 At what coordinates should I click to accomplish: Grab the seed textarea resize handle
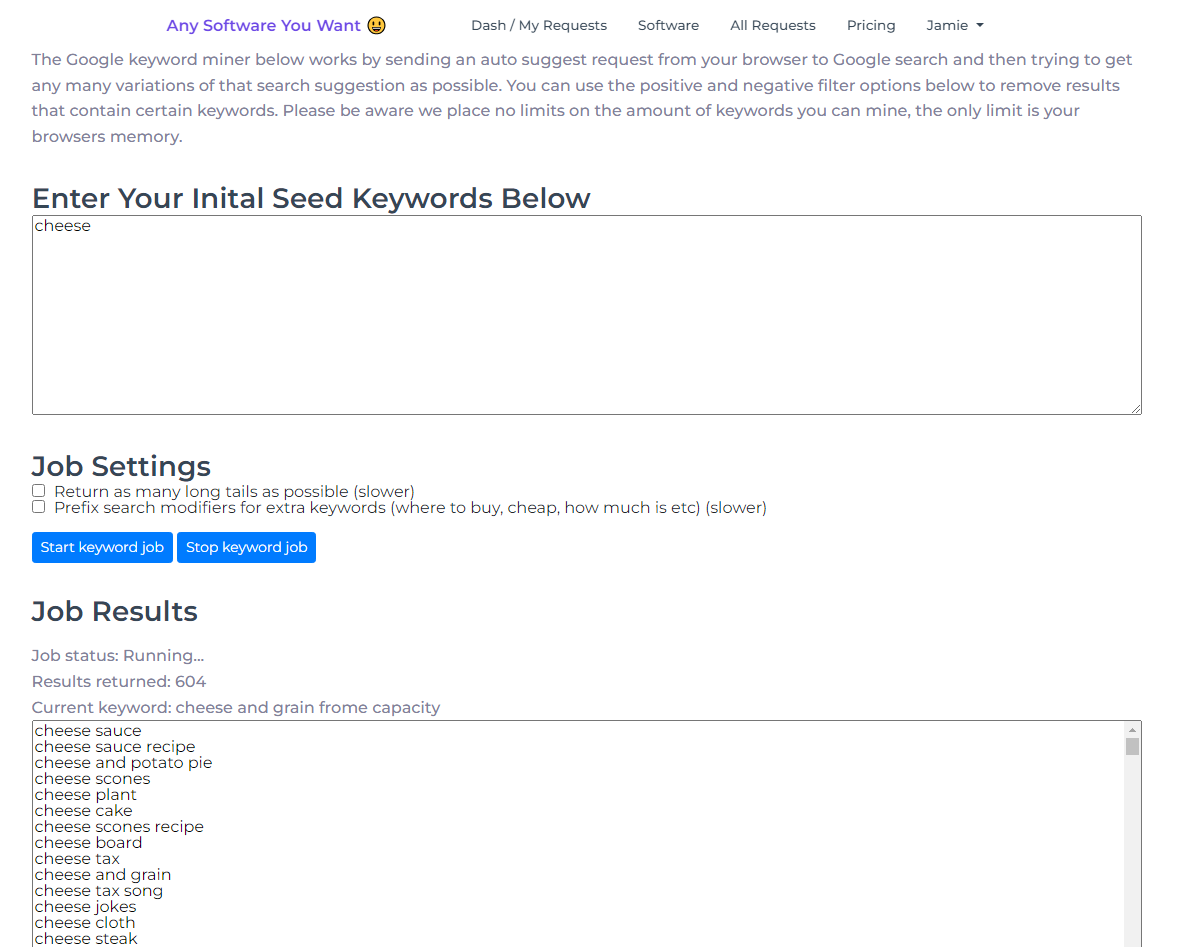pos(1136,409)
